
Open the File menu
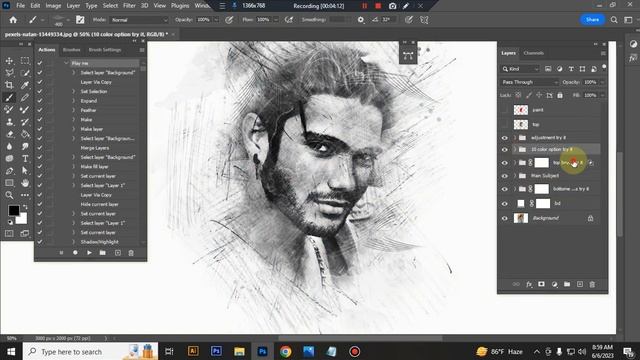pos(20,6)
